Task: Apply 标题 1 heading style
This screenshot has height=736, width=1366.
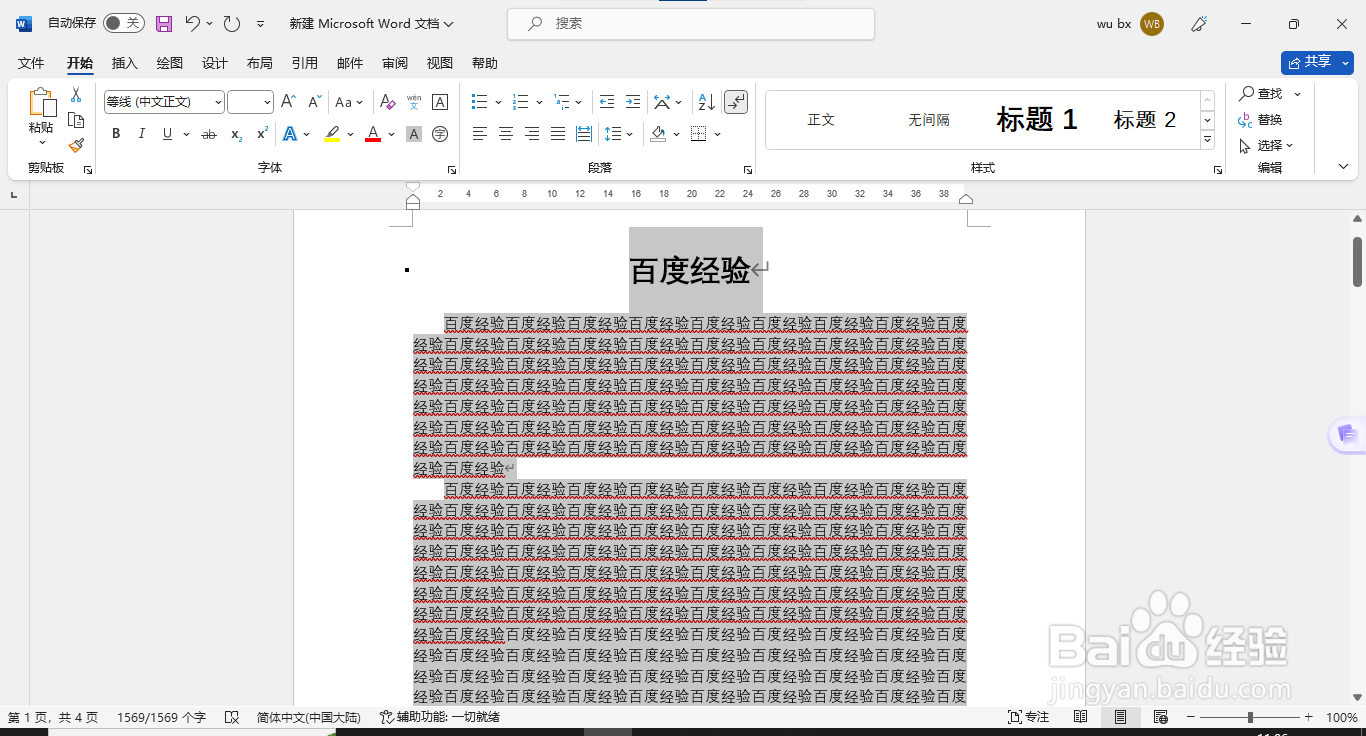Action: 1037,120
